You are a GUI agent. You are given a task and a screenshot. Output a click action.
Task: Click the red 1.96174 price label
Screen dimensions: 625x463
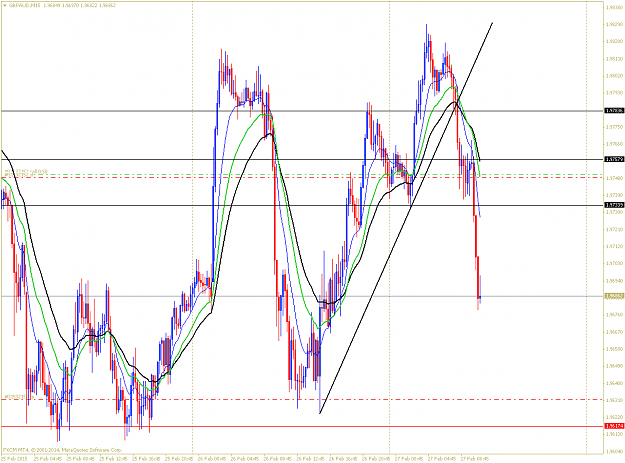coord(614,426)
